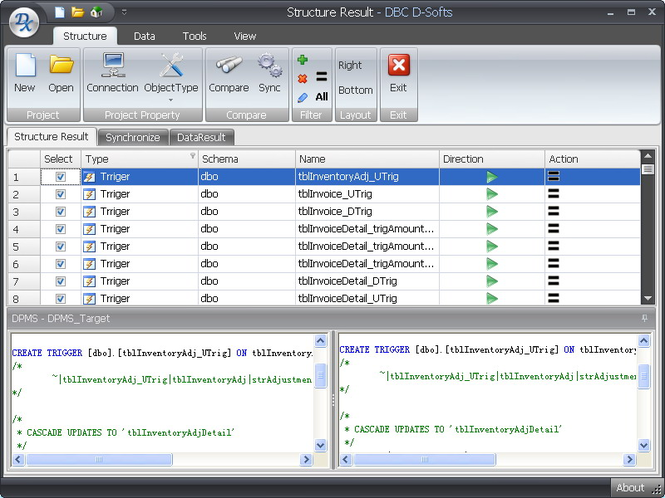Click the action equals icon for tblInventoryAdj_UTrig
665x498 pixels.
point(553,176)
